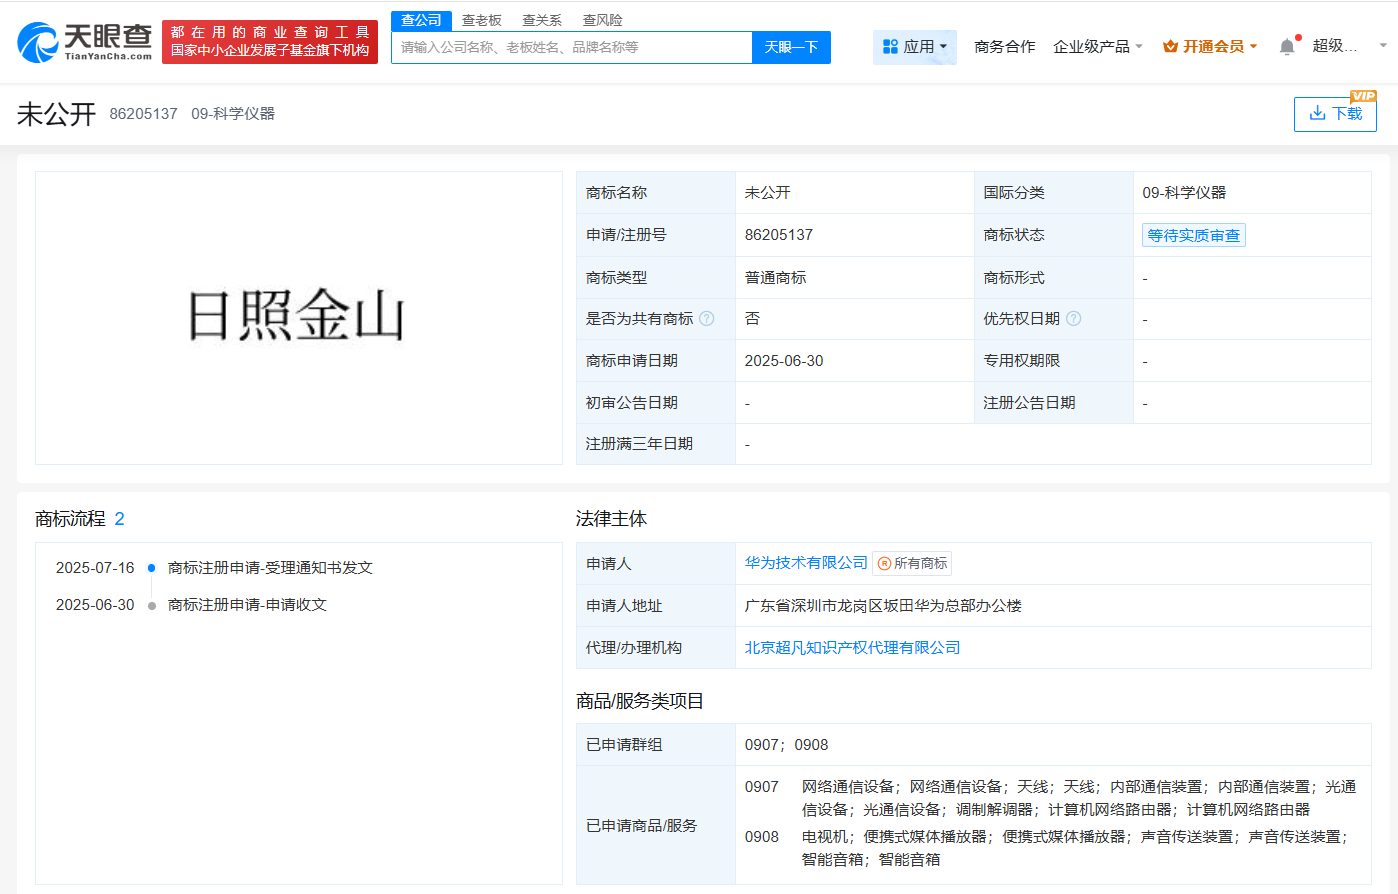The image size is (1398, 894).
Task: Expand the 企业级产品 menu
Action: pos(1097,47)
